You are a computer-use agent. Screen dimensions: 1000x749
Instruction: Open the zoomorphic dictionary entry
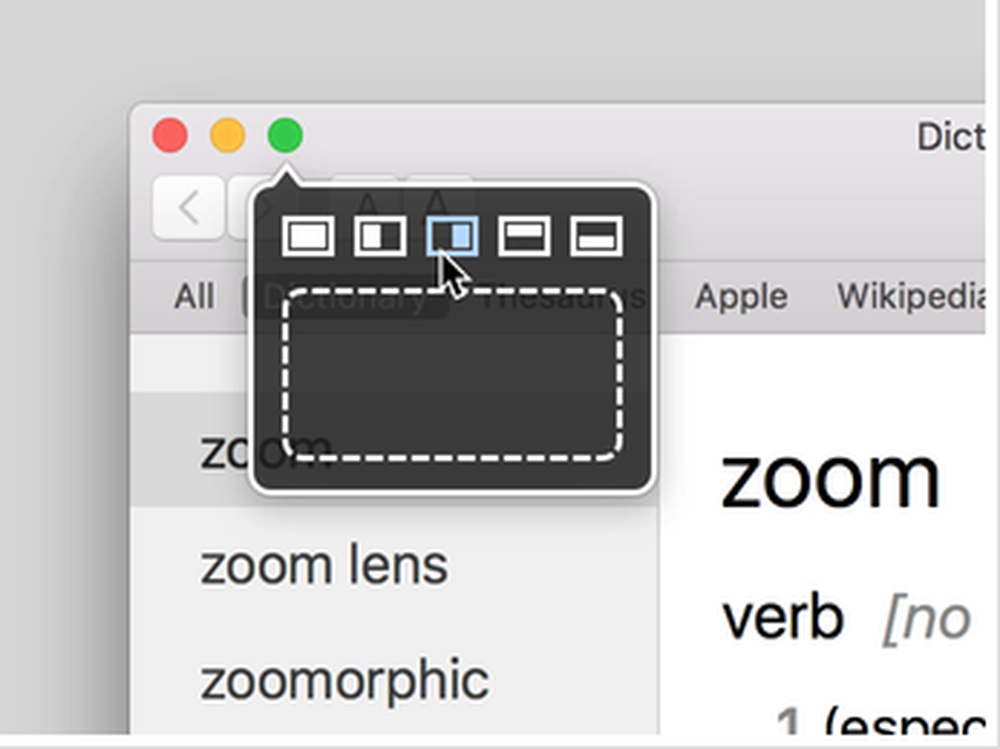(x=344, y=679)
